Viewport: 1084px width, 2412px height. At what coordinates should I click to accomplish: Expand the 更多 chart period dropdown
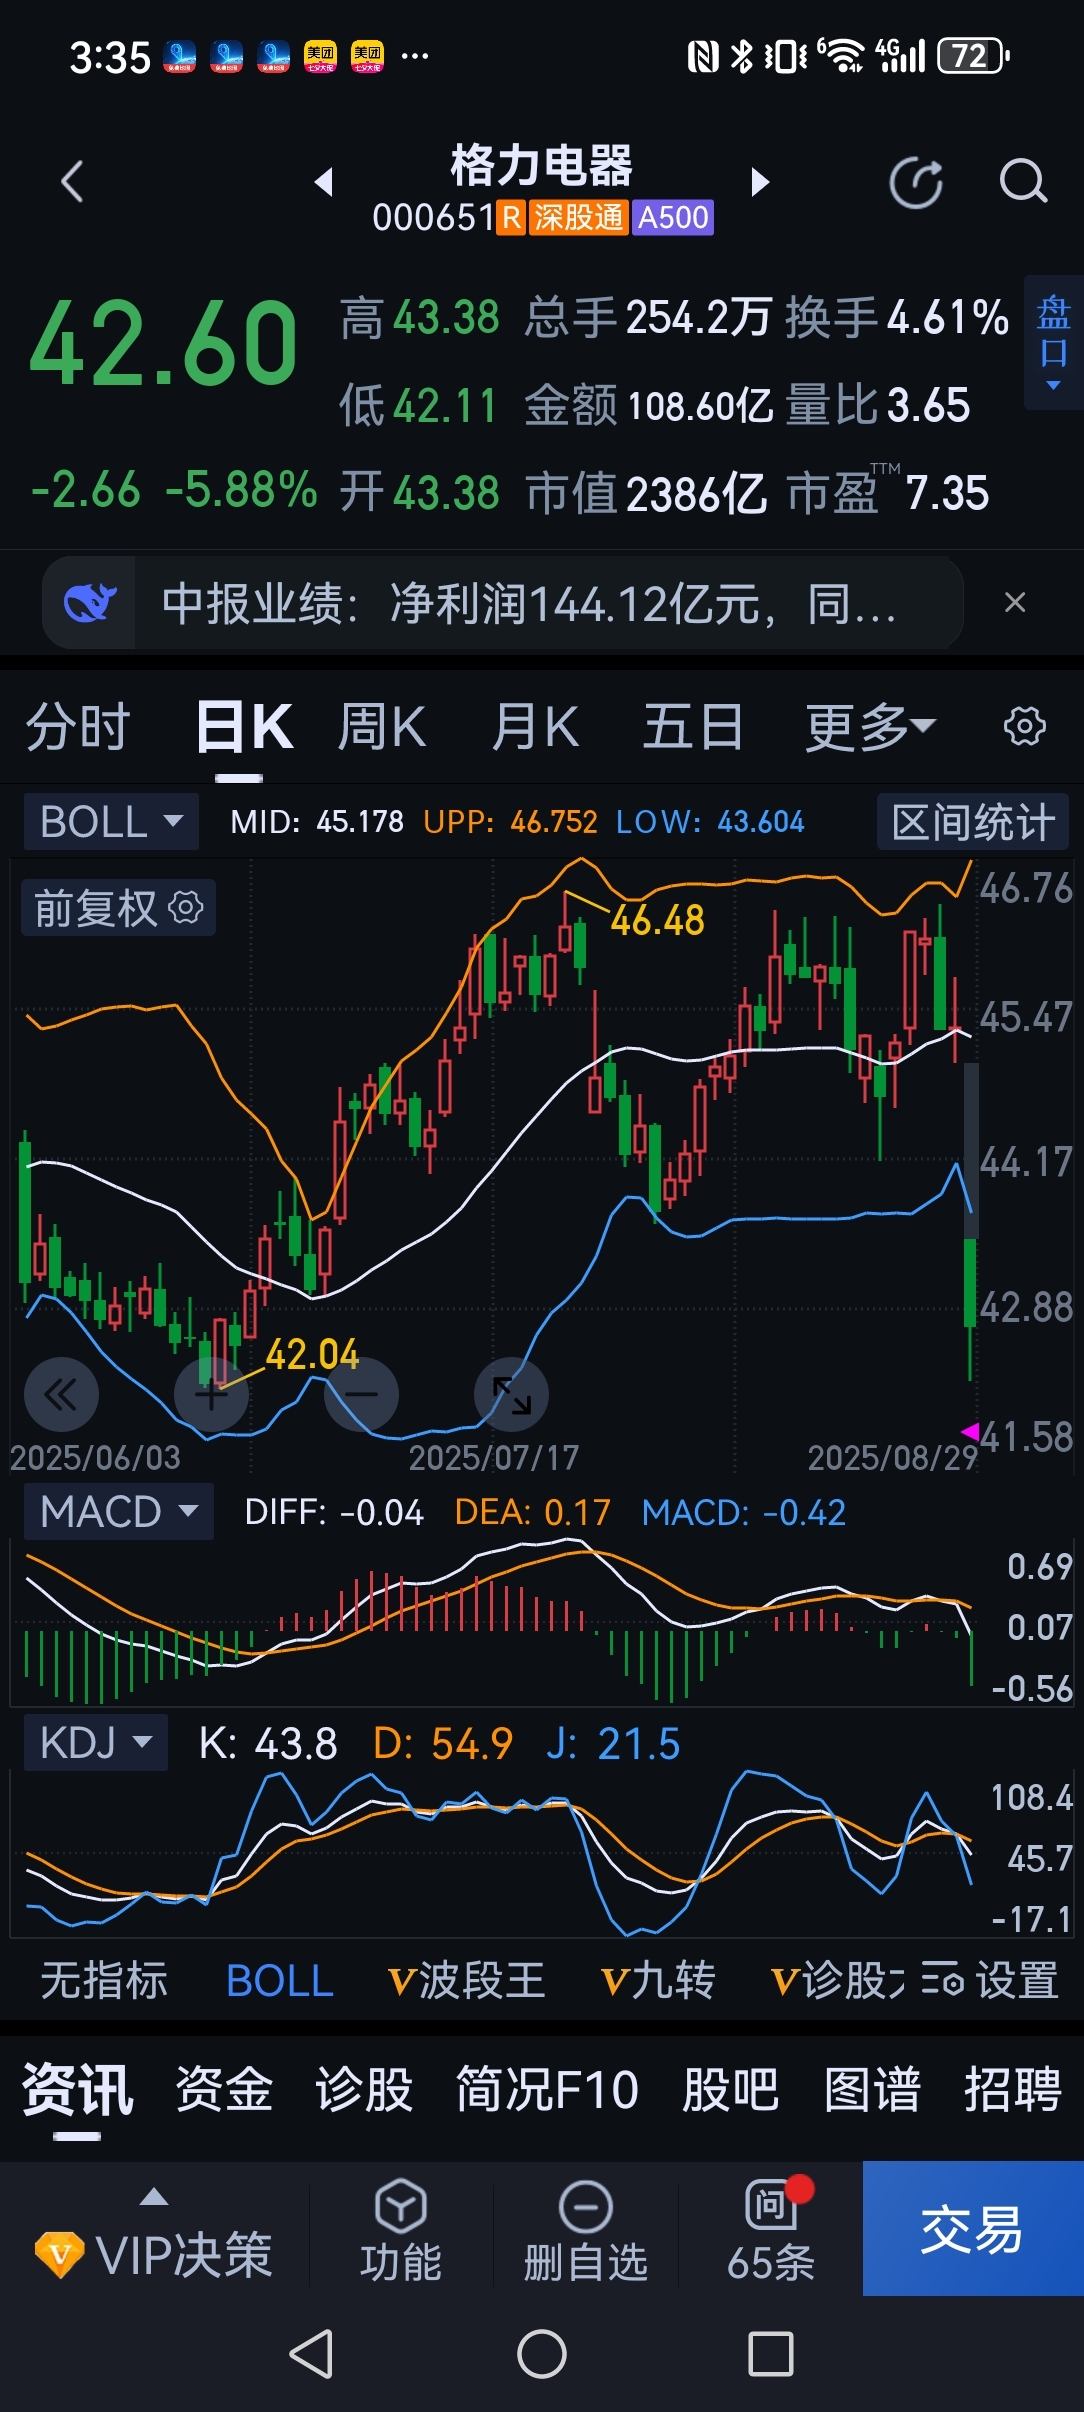point(870,726)
